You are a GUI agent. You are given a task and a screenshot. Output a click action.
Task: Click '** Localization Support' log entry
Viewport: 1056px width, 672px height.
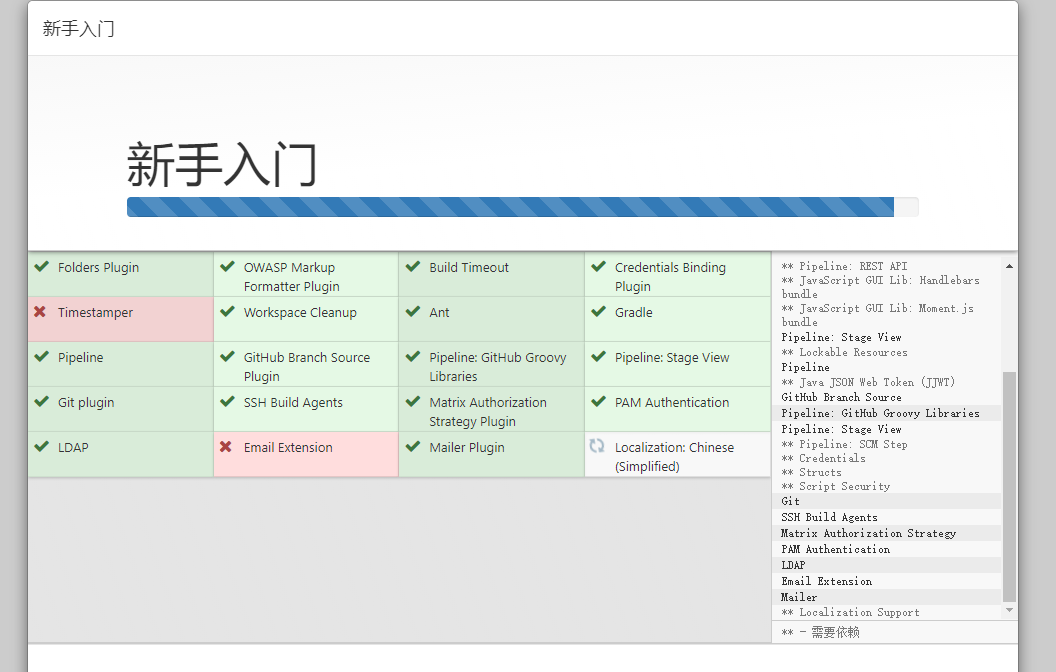tap(850, 612)
